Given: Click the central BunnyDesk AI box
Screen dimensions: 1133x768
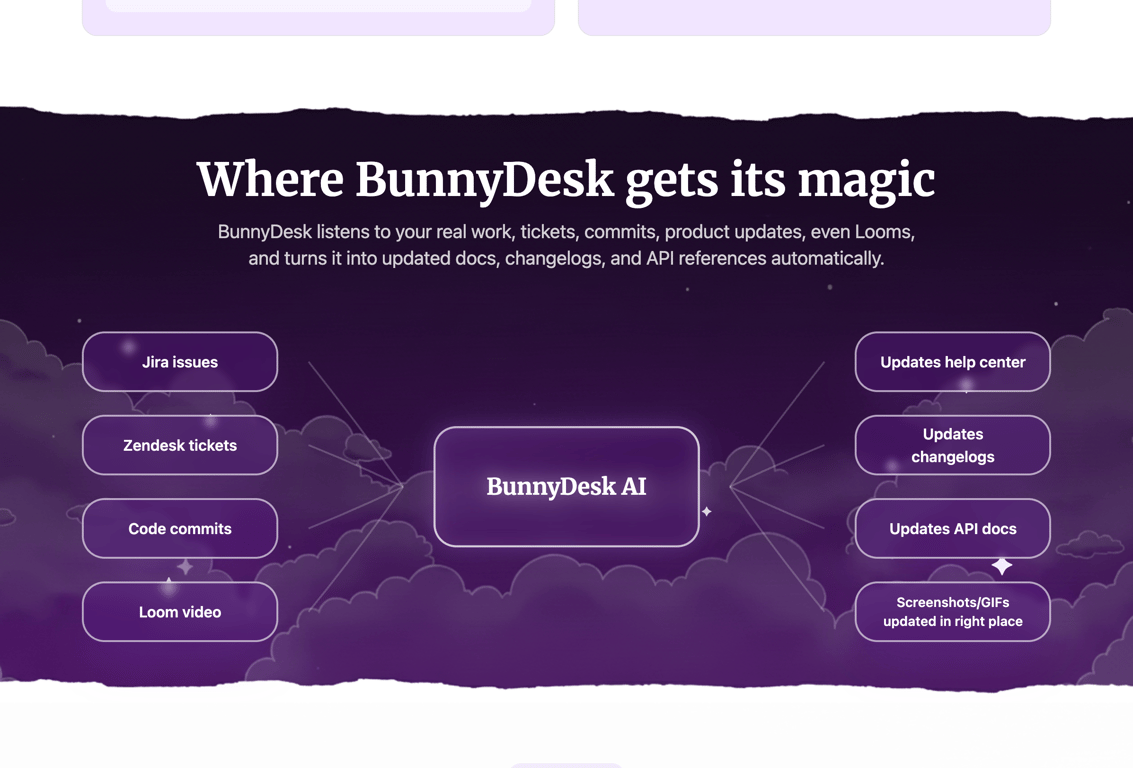Looking at the screenshot, I should [x=566, y=486].
